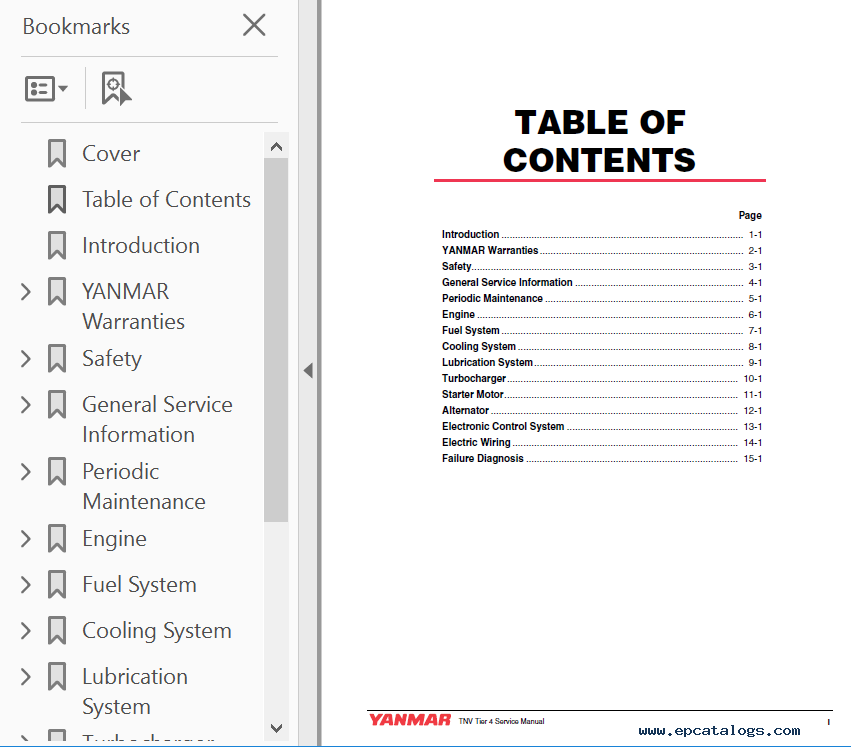Click the TABLE OF CONTENTS page heading
The height and width of the screenshot is (747, 851).
tap(600, 141)
